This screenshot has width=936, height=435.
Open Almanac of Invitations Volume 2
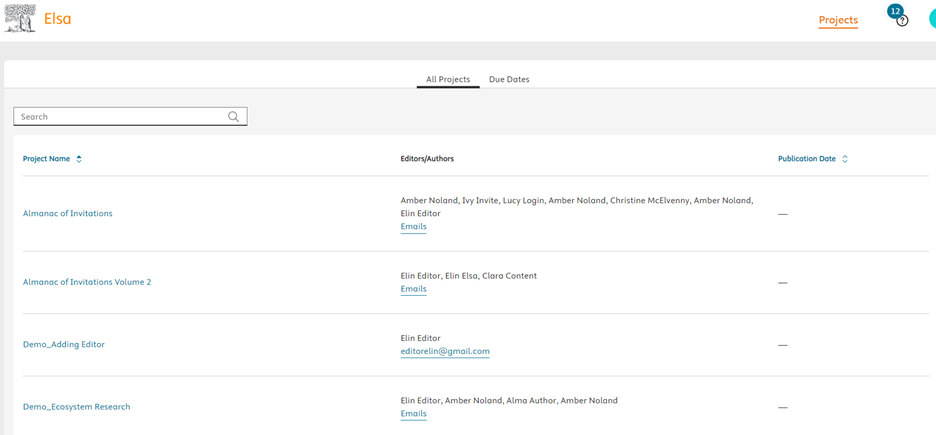tap(87, 282)
